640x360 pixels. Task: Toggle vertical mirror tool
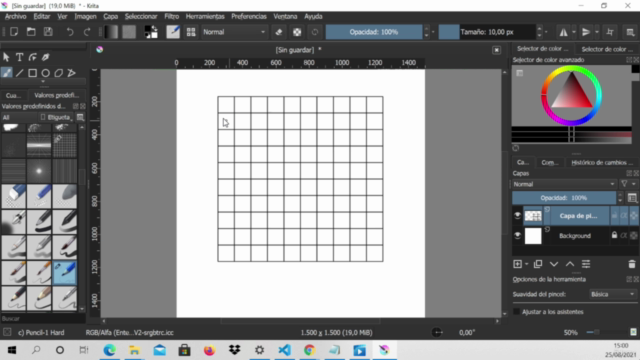[x=586, y=32]
